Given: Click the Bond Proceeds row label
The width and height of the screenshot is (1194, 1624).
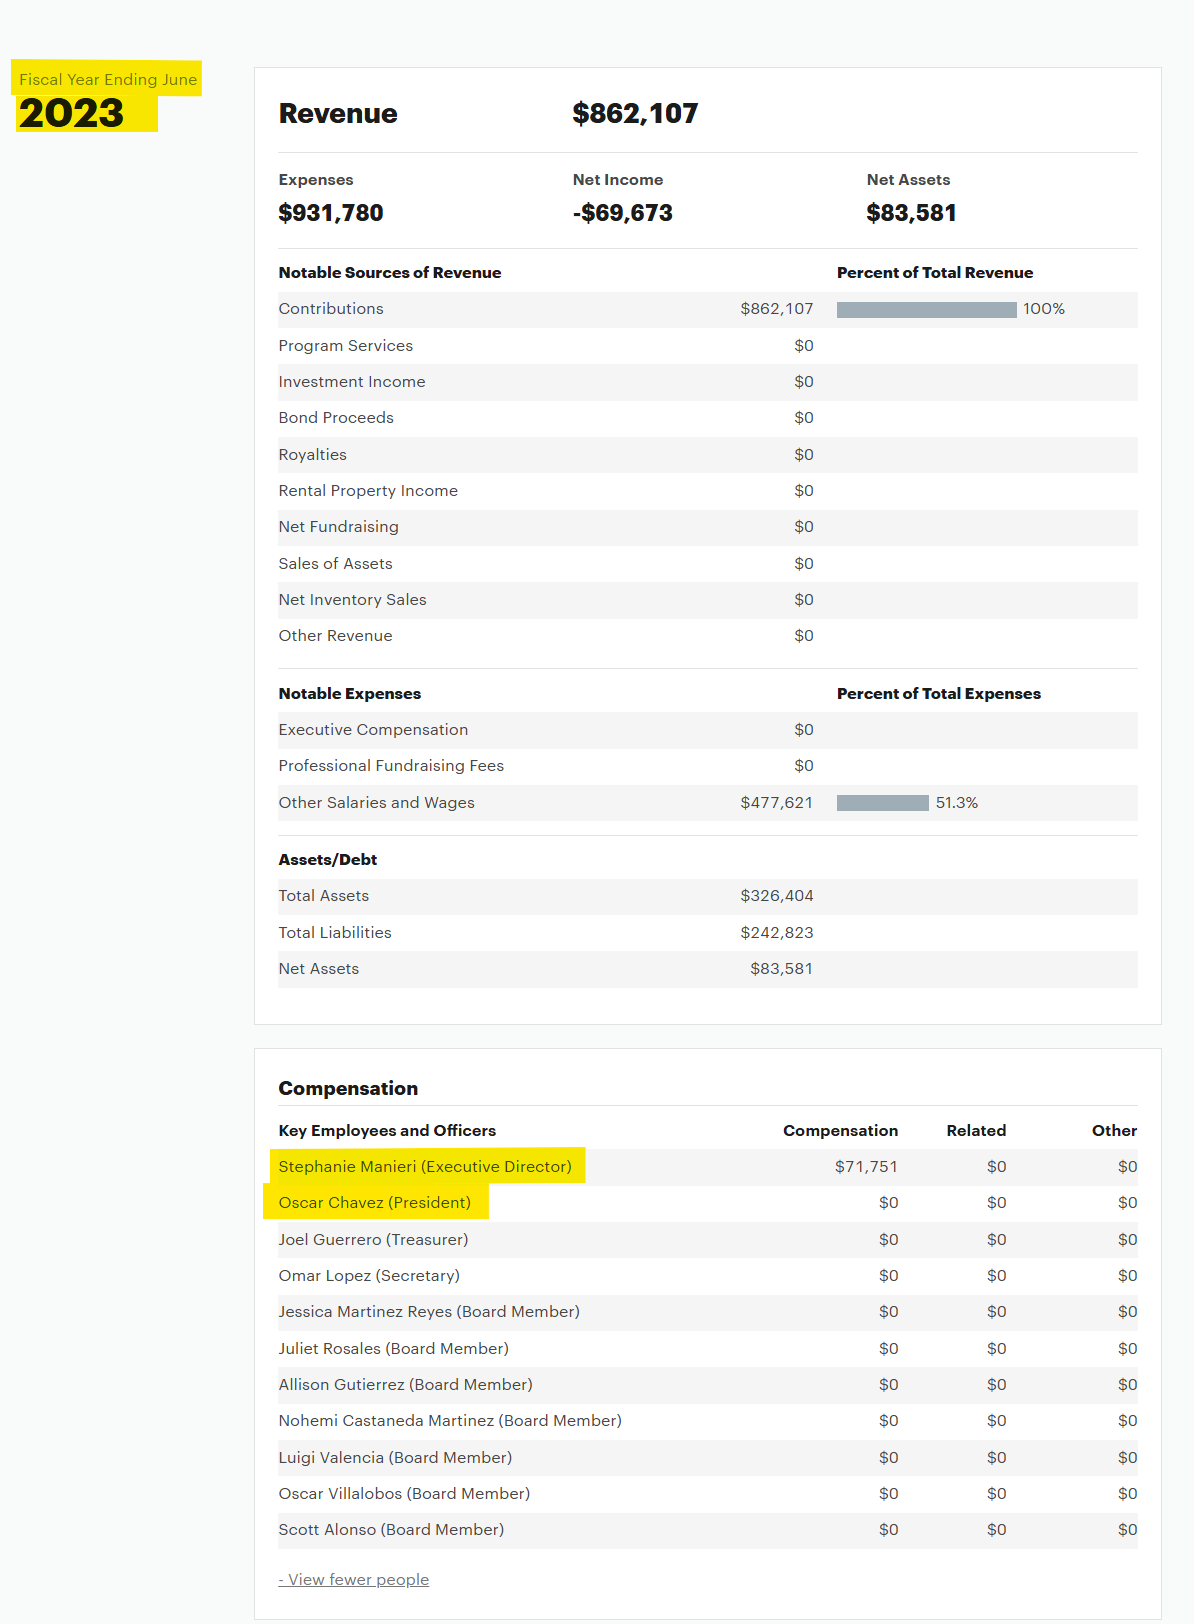Looking at the screenshot, I should [x=336, y=418].
